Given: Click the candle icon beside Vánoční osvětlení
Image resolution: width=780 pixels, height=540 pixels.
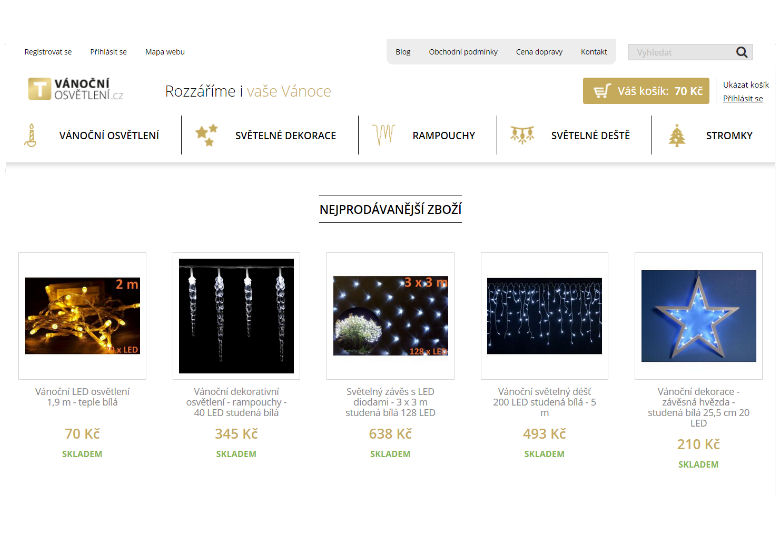Looking at the screenshot, I should click(x=30, y=135).
